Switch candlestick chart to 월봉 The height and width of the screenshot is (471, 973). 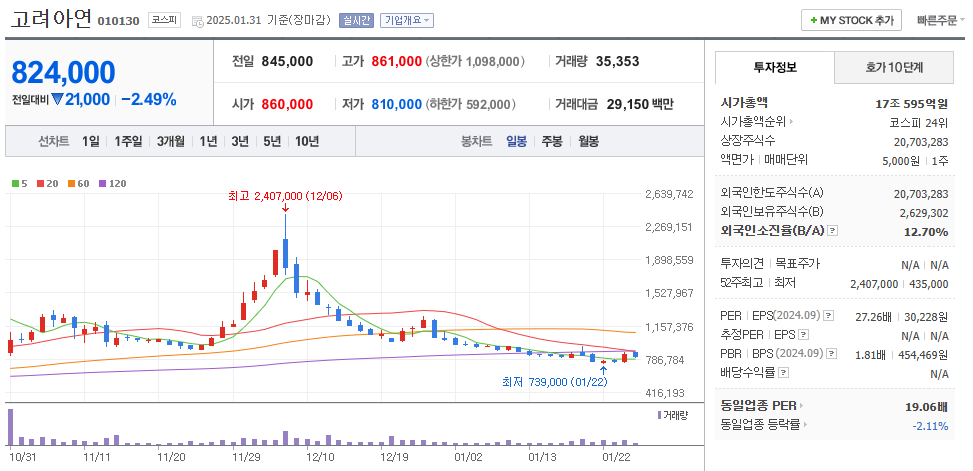588,141
